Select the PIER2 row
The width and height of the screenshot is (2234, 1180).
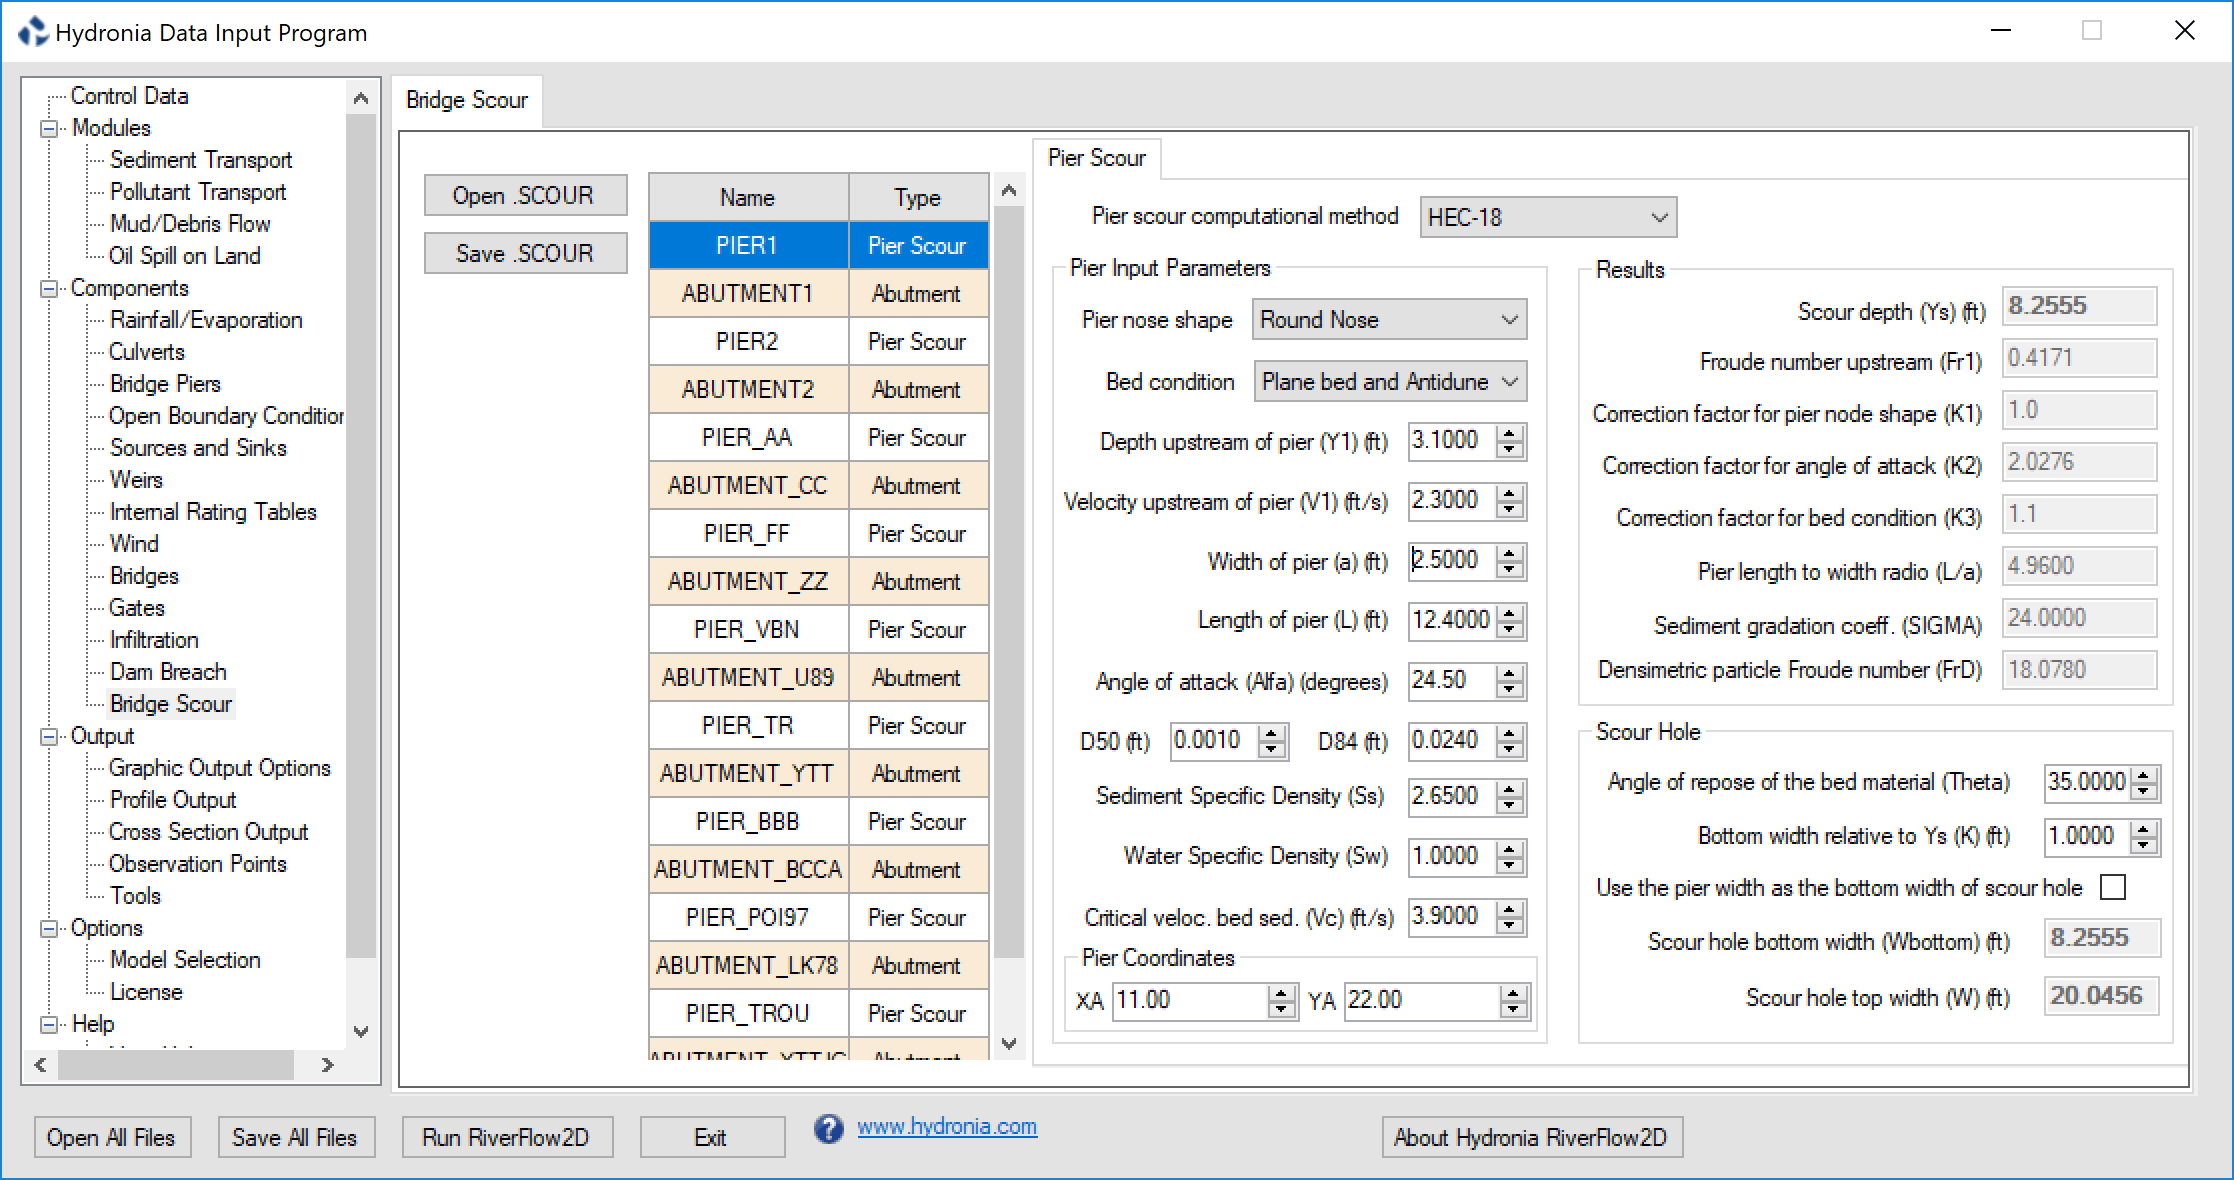tap(819, 342)
